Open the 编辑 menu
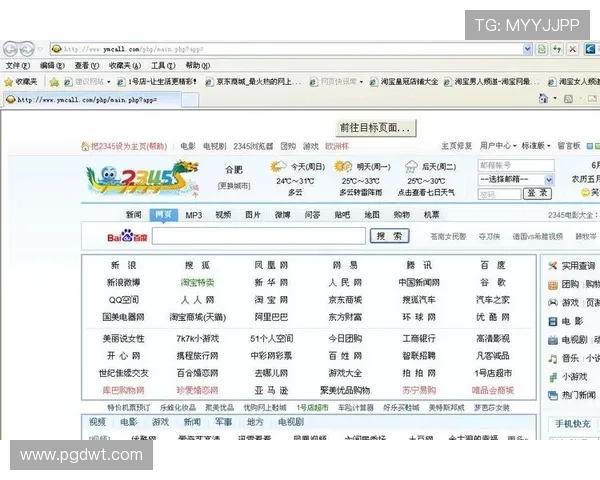Screen dimensions: 600x480 click(x=52, y=65)
